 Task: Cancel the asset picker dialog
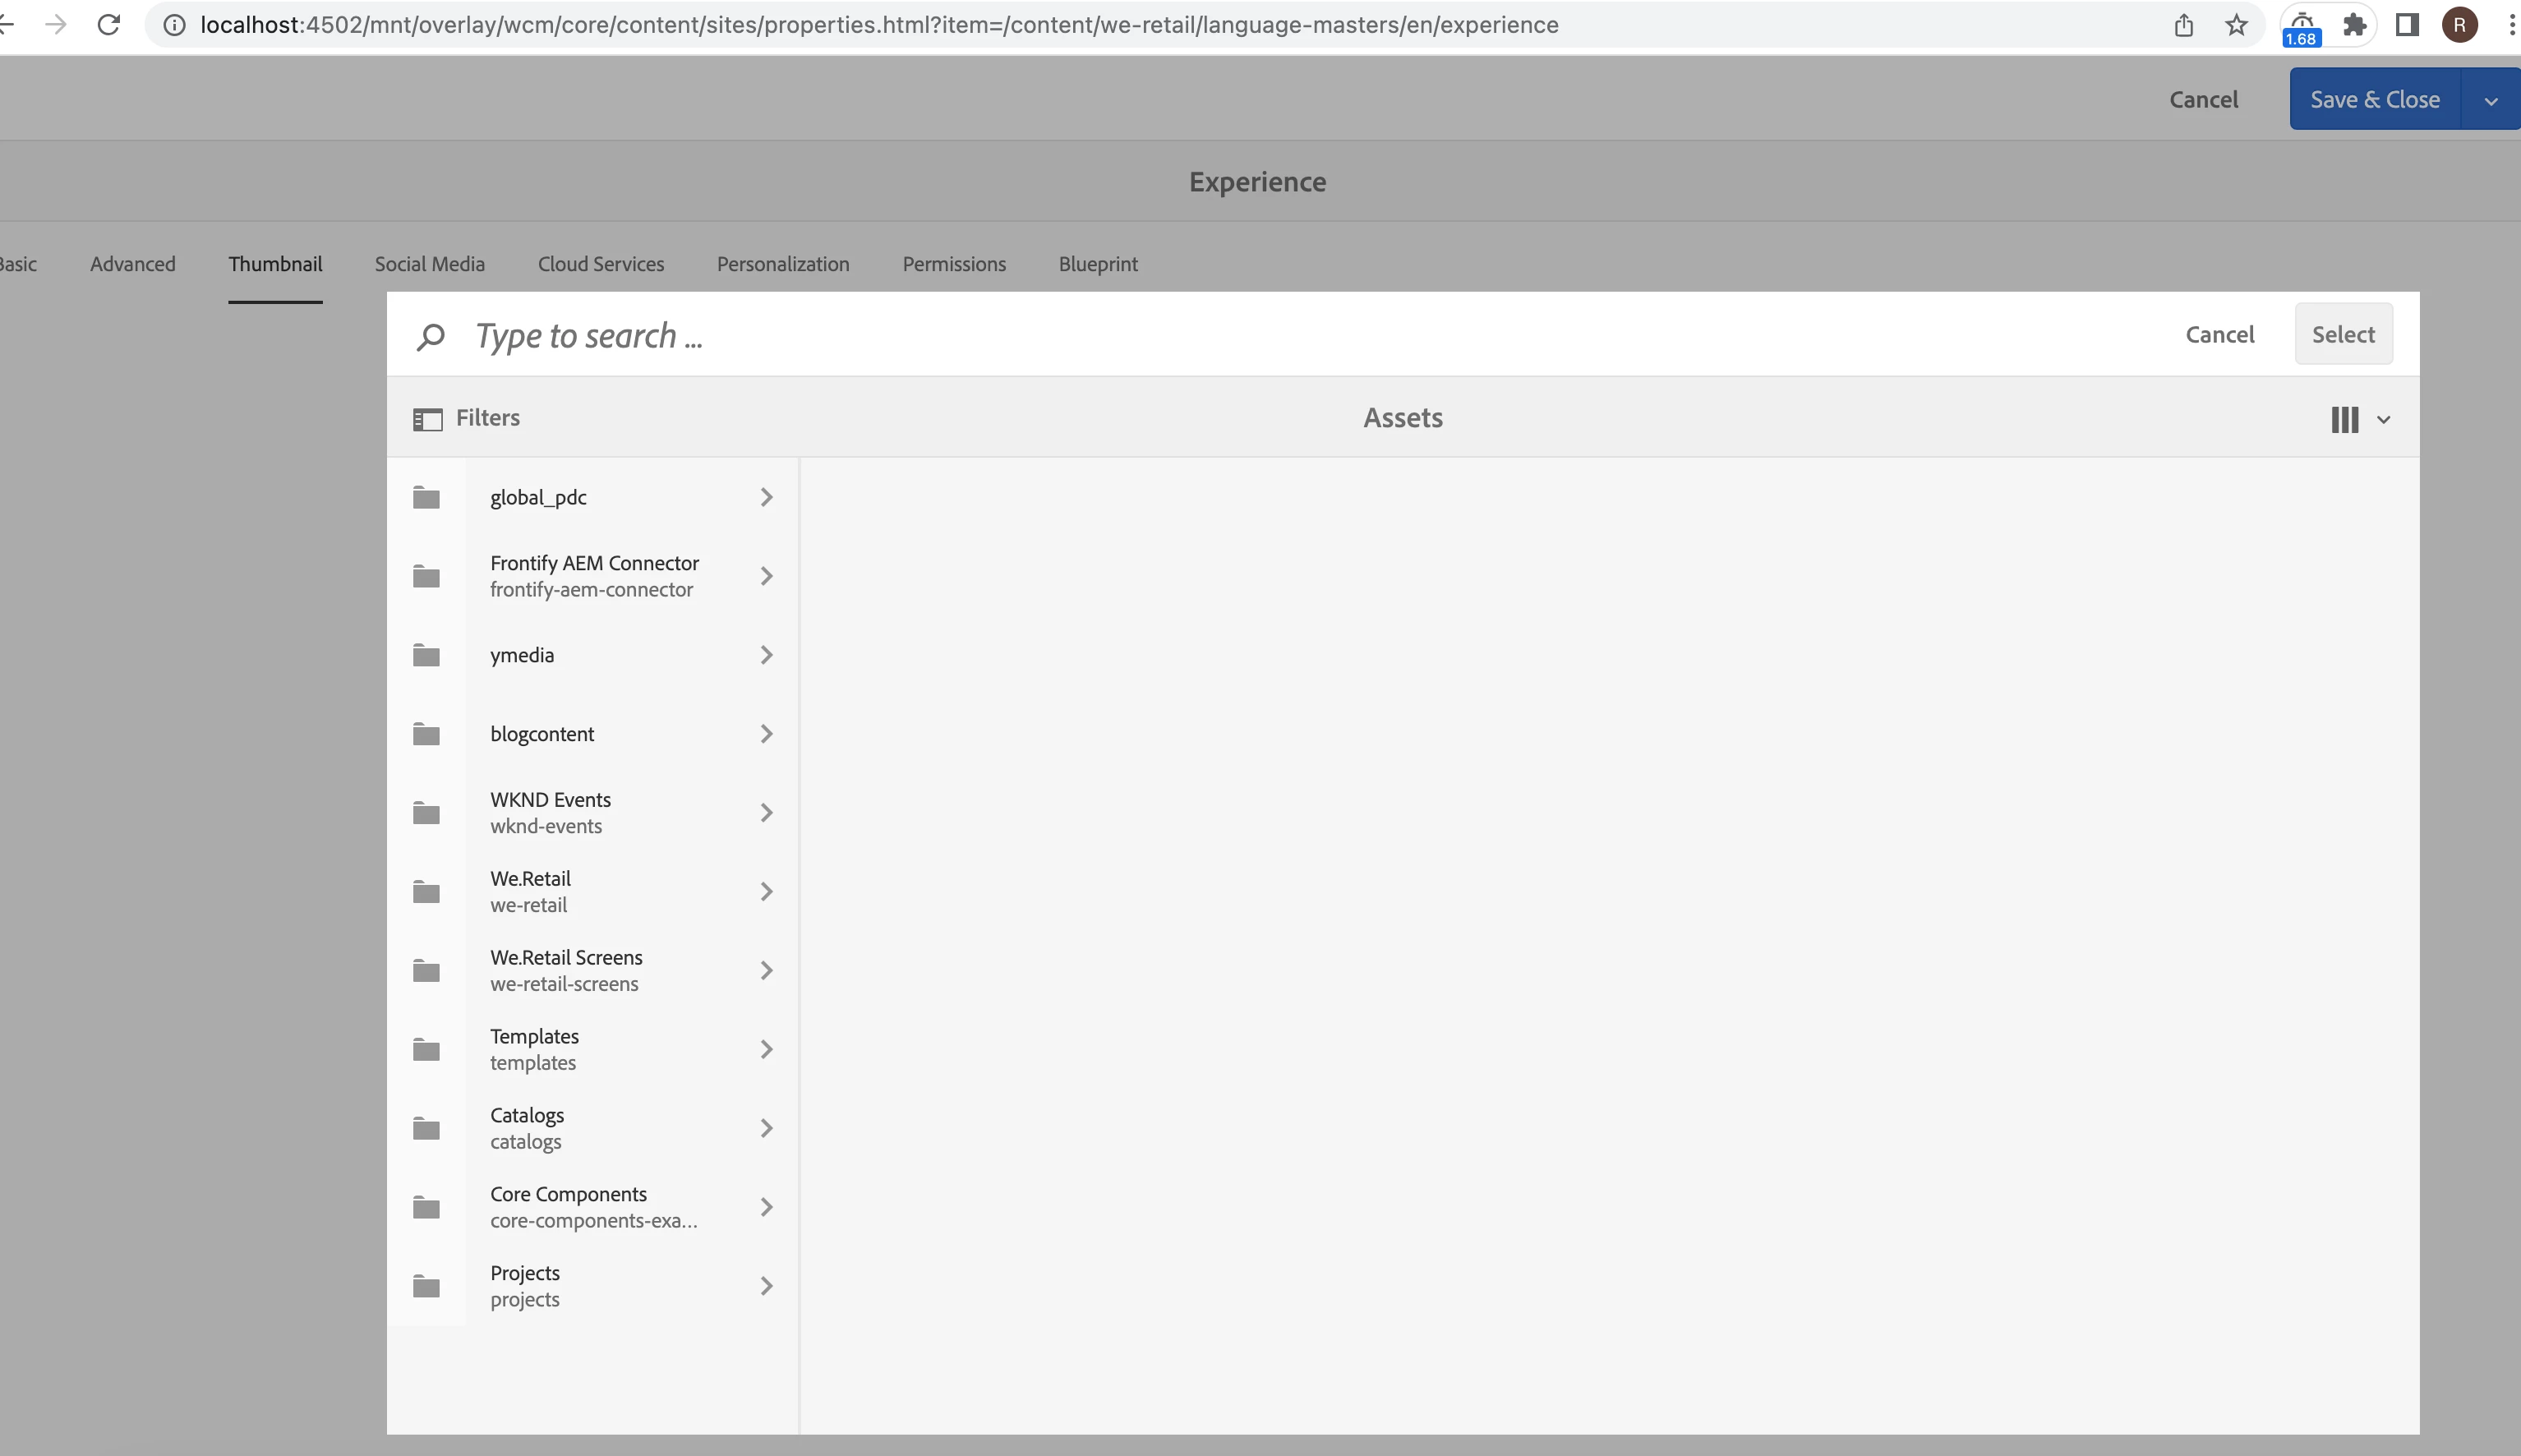click(2219, 335)
